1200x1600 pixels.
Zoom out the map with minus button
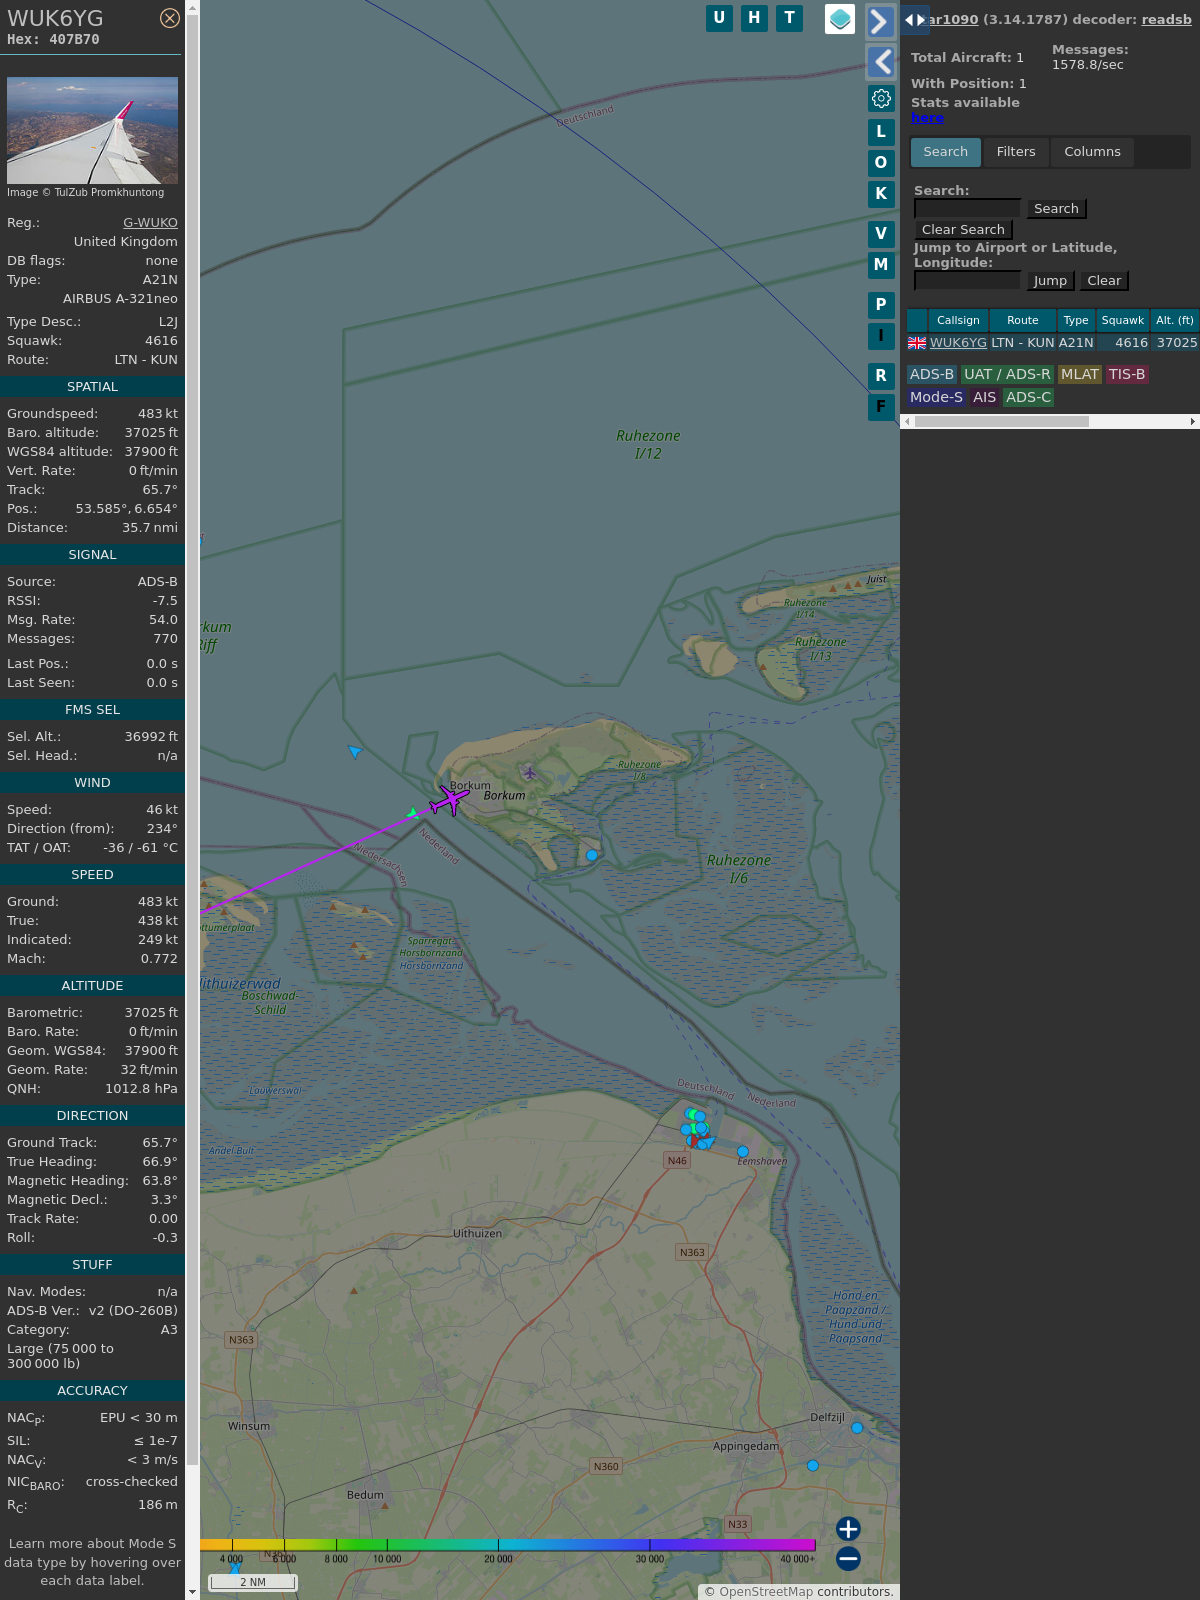pyautogui.click(x=848, y=1558)
